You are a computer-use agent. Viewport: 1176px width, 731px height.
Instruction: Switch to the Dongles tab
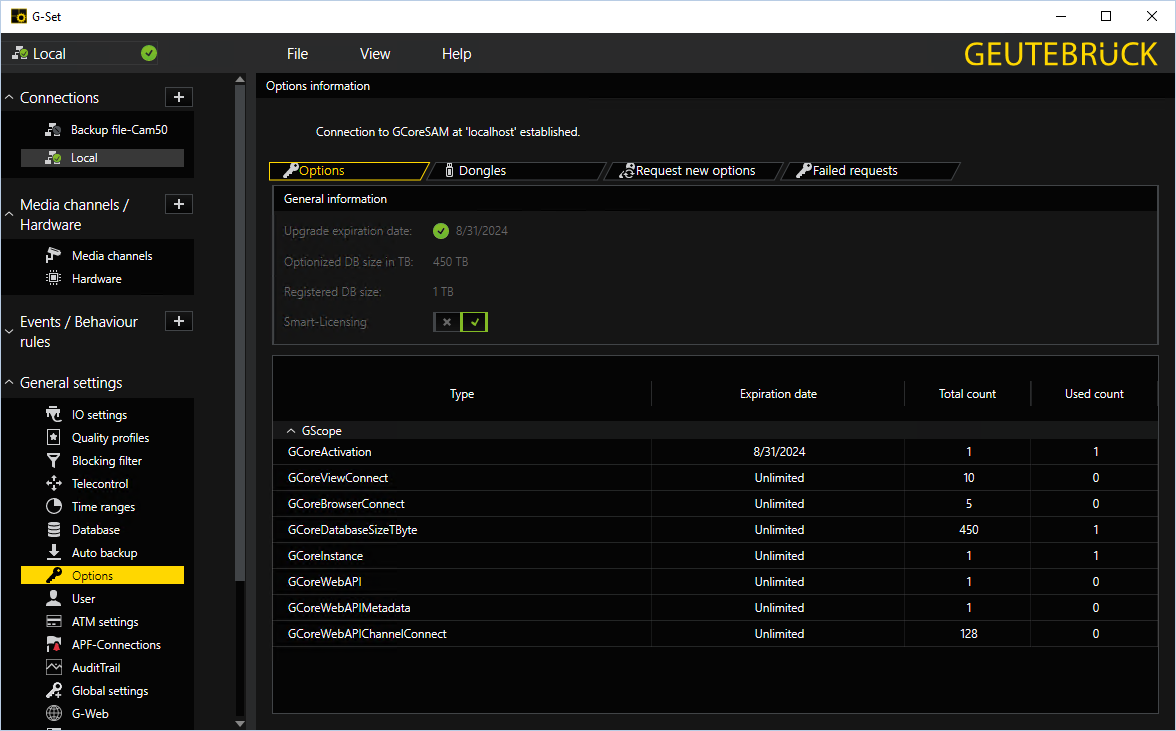(x=481, y=171)
